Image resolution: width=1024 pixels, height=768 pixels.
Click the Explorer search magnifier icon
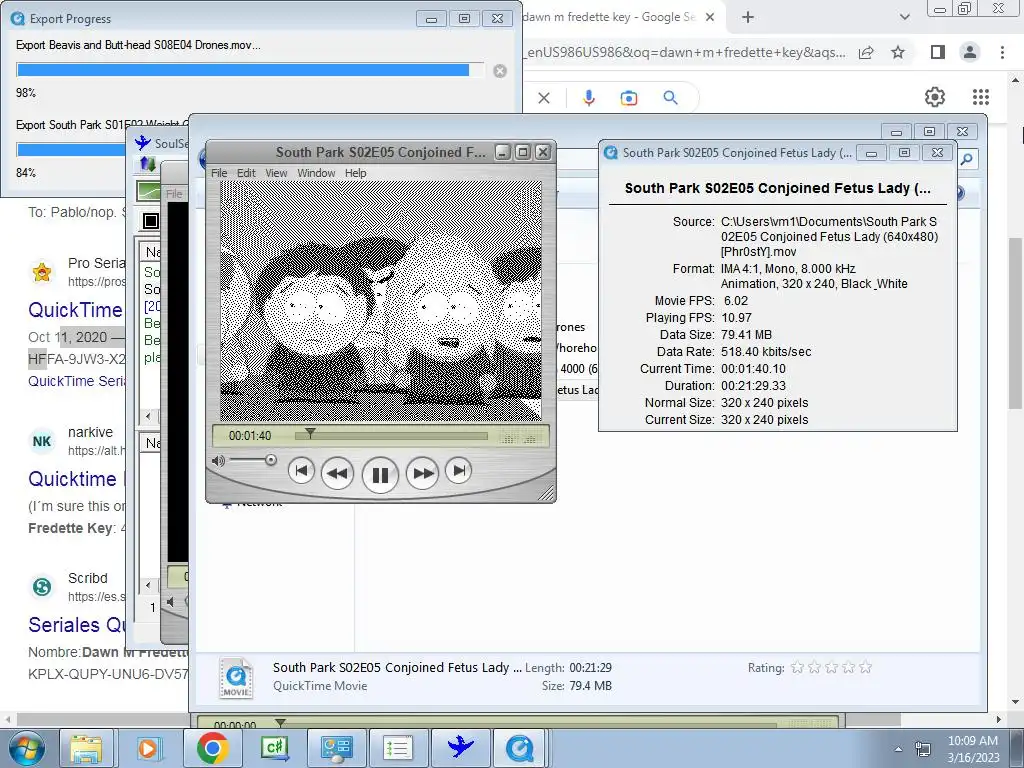pyautogui.click(x=967, y=159)
